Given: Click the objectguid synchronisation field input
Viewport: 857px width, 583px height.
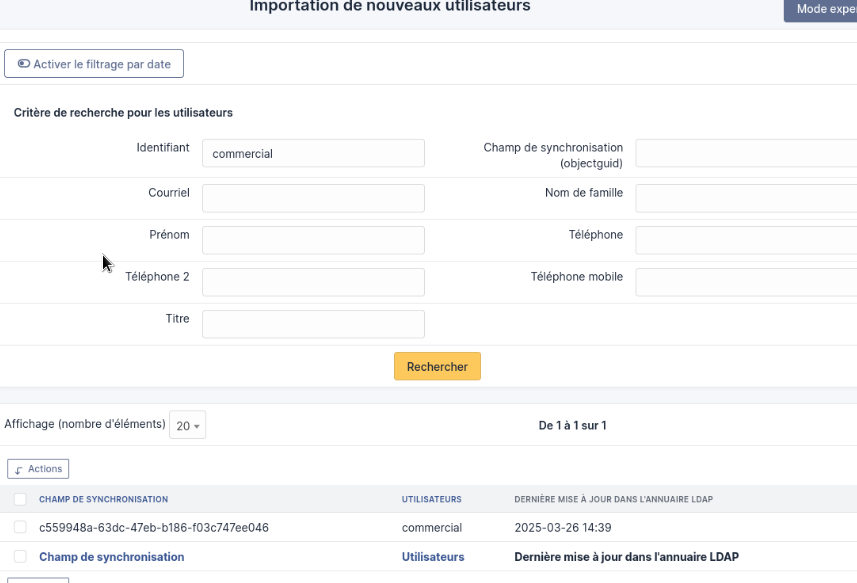Looking at the screenshot, I should (x=745, y=153).
